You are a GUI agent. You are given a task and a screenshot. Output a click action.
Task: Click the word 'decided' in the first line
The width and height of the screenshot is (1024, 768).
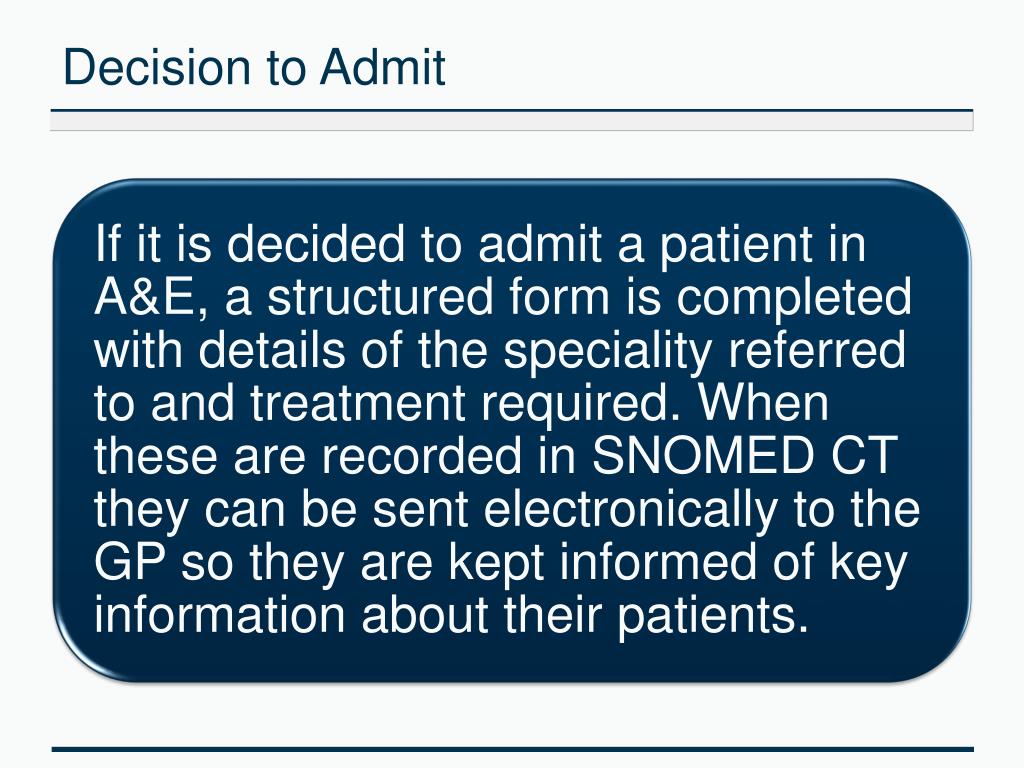(x=315, y=244)
